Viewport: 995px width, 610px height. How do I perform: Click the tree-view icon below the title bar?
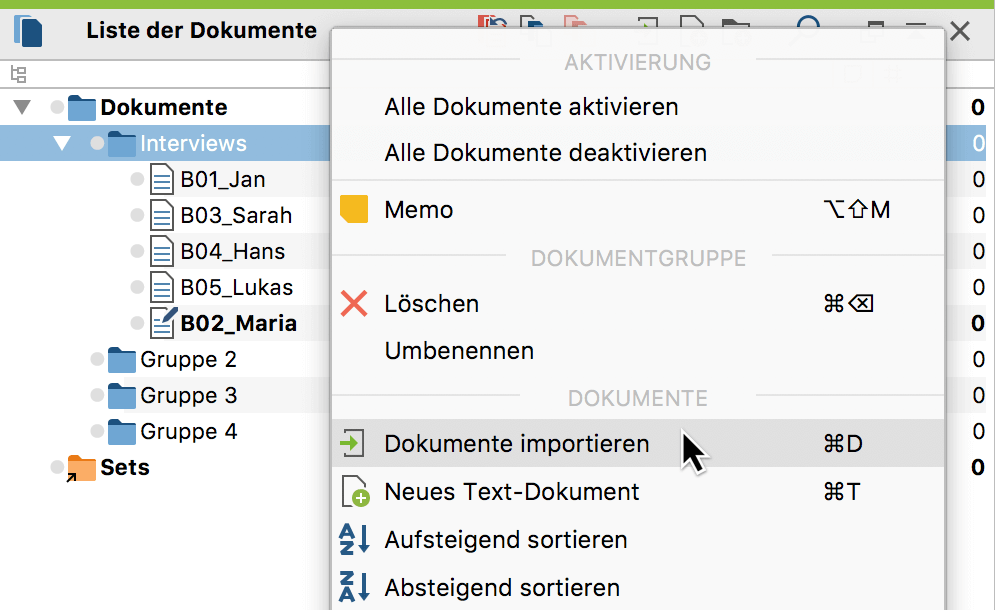pos(18,73)
